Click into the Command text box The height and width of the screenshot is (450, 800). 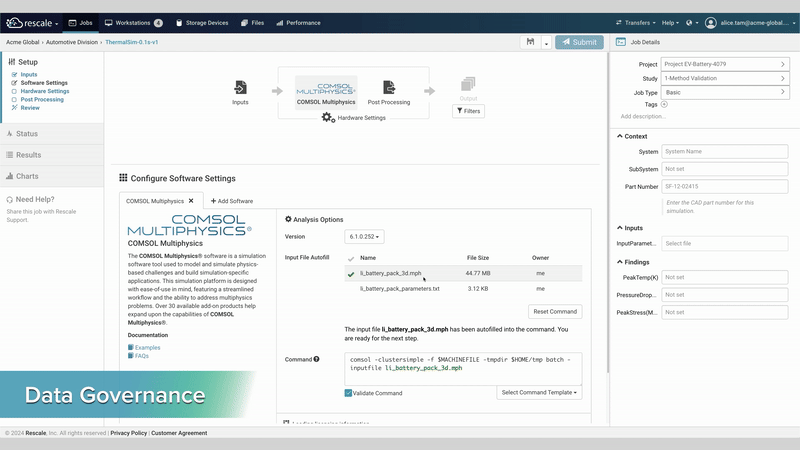point(463,369)
